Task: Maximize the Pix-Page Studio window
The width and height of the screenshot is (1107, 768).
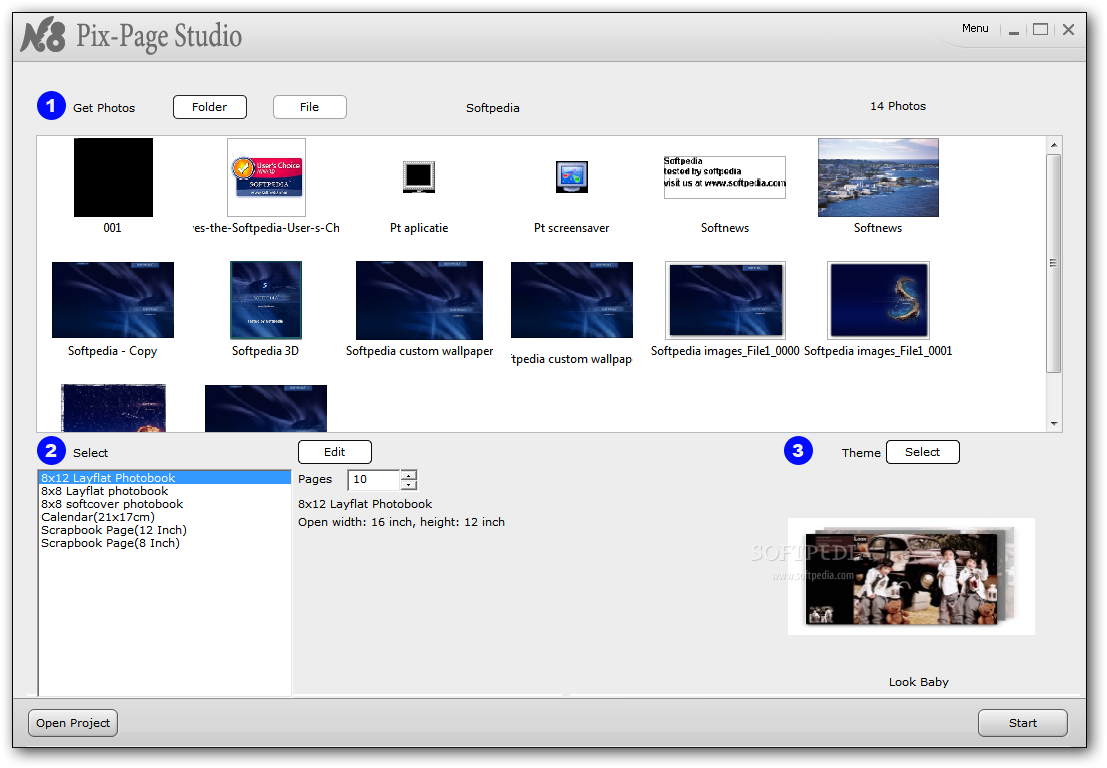Action: (x=1040, y=30)
